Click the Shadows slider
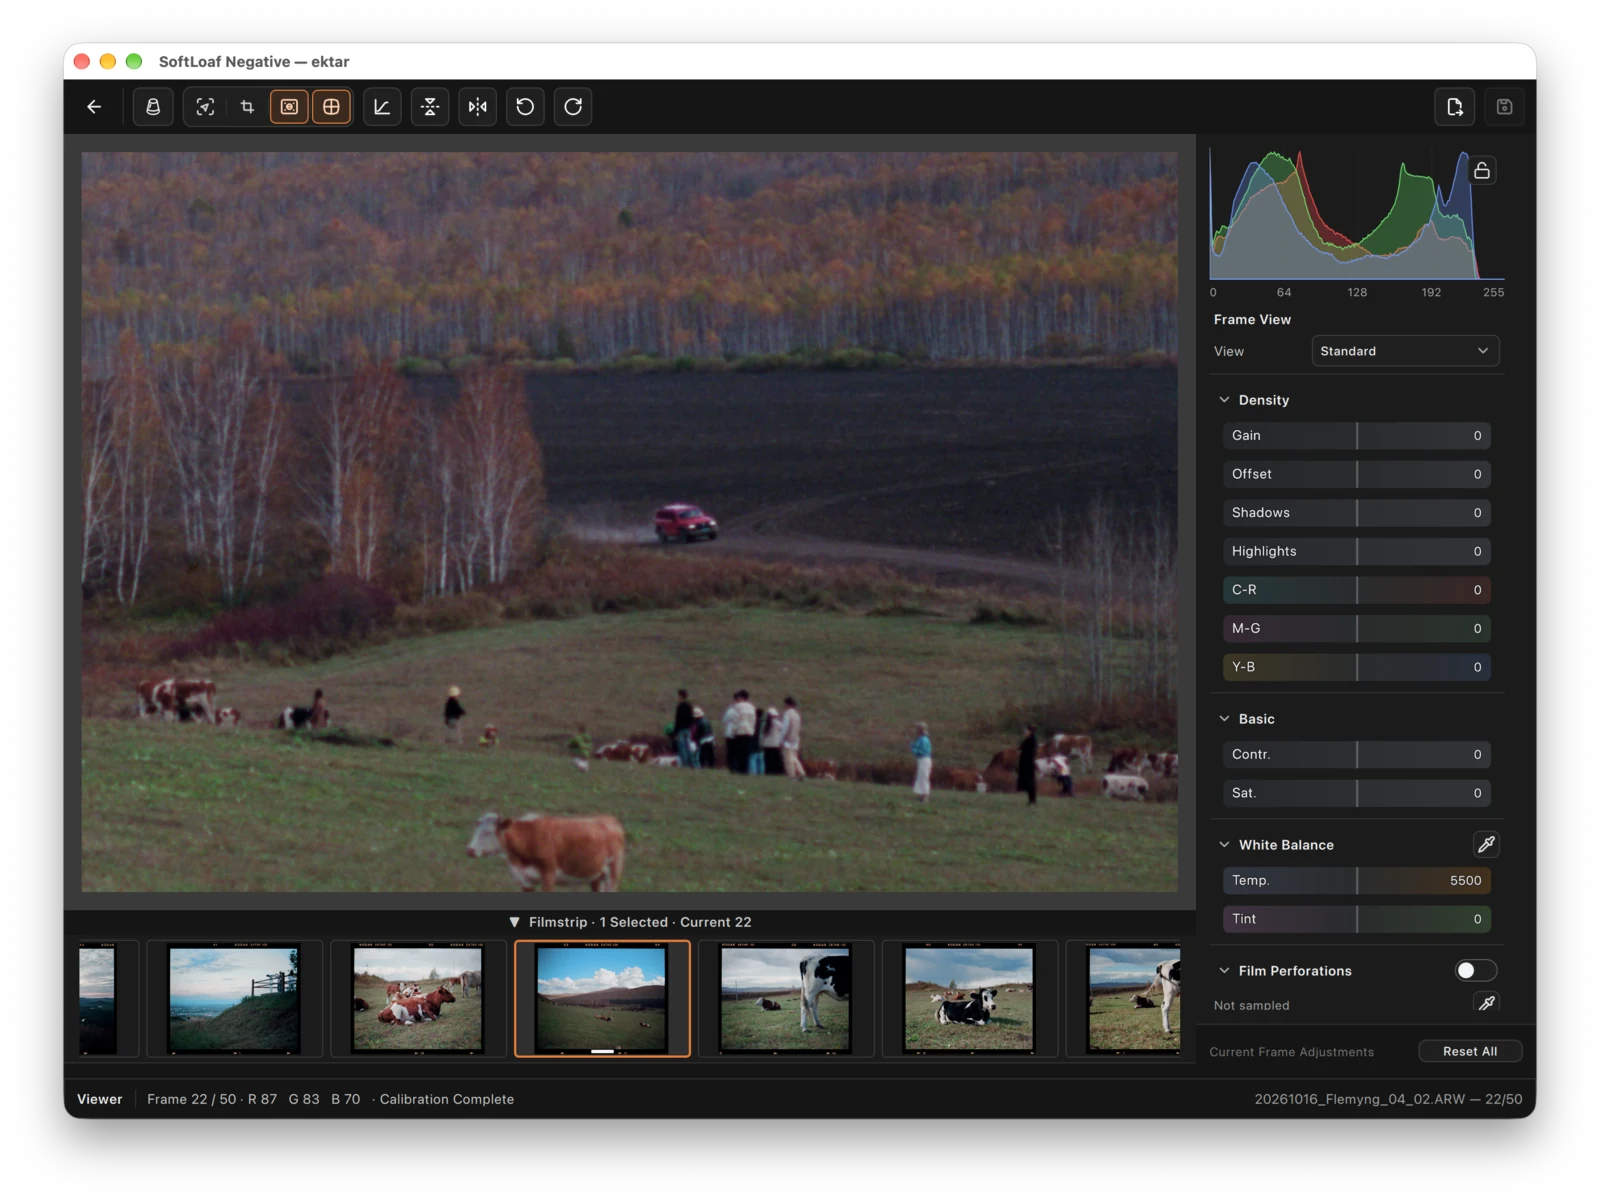This screenshot has height=1203, width=1600. 1357,513
